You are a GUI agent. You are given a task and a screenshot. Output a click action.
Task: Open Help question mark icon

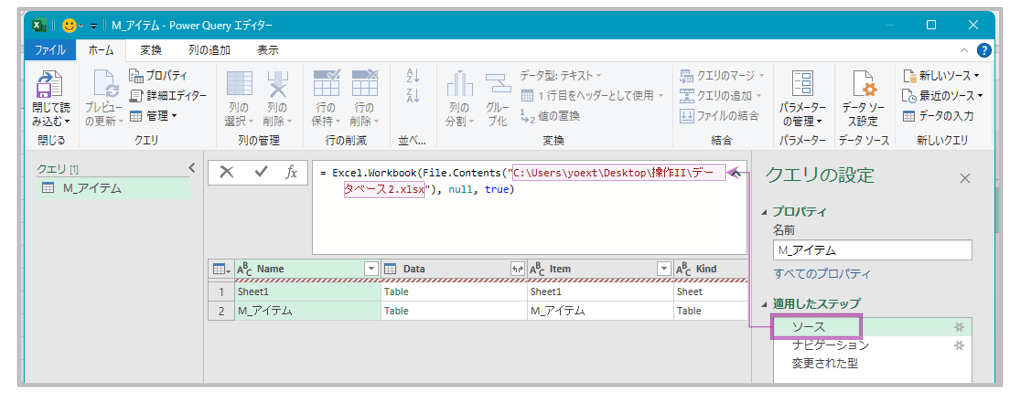[x=984, y=50]
